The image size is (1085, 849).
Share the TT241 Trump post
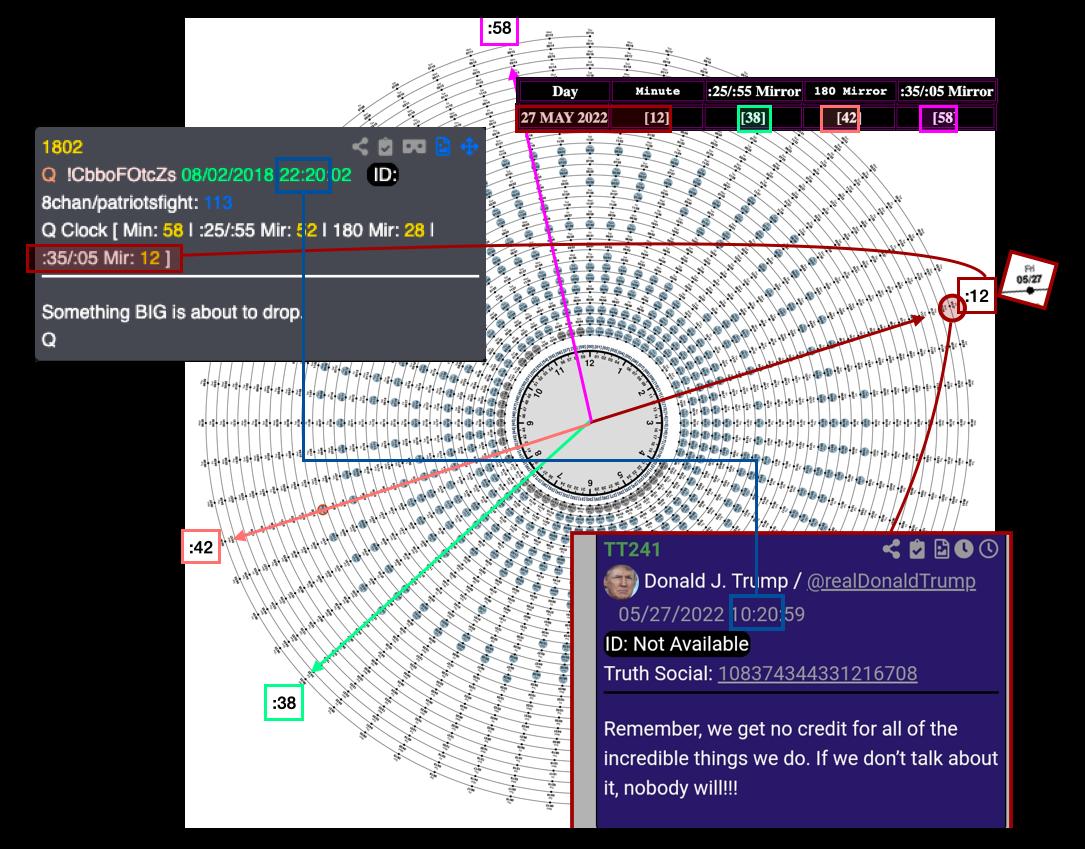[891, 549]
